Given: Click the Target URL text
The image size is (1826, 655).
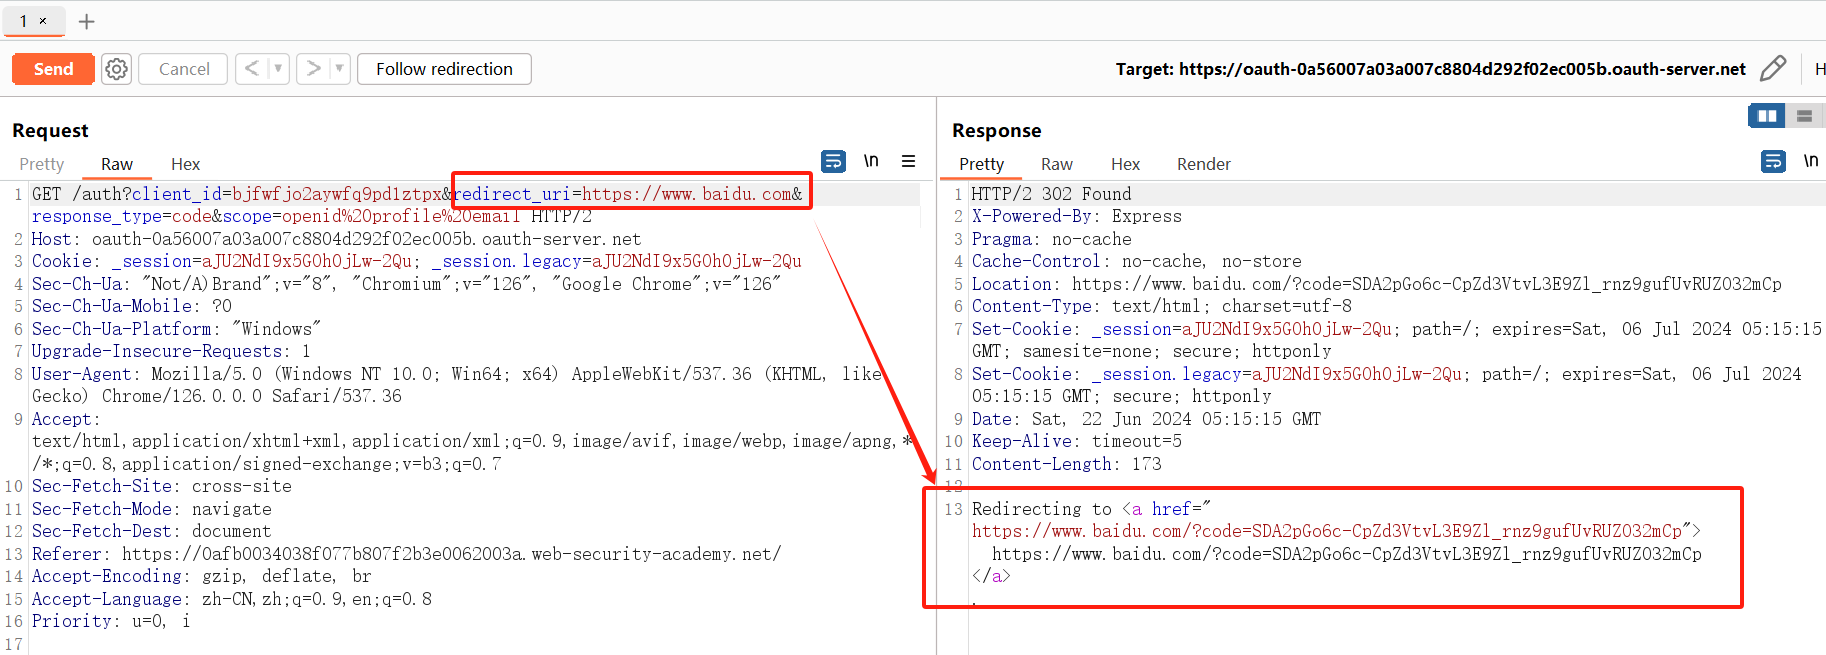Looking at the screenshot, I should (x=1462, y=69).
